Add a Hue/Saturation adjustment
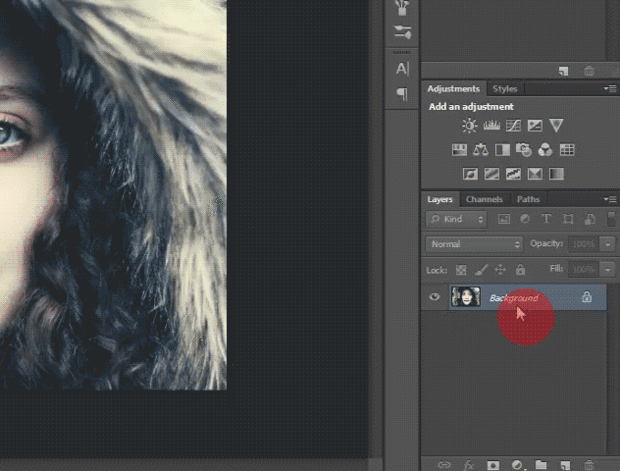The height and width of the screenshot is (471, 620). point(459,150)
